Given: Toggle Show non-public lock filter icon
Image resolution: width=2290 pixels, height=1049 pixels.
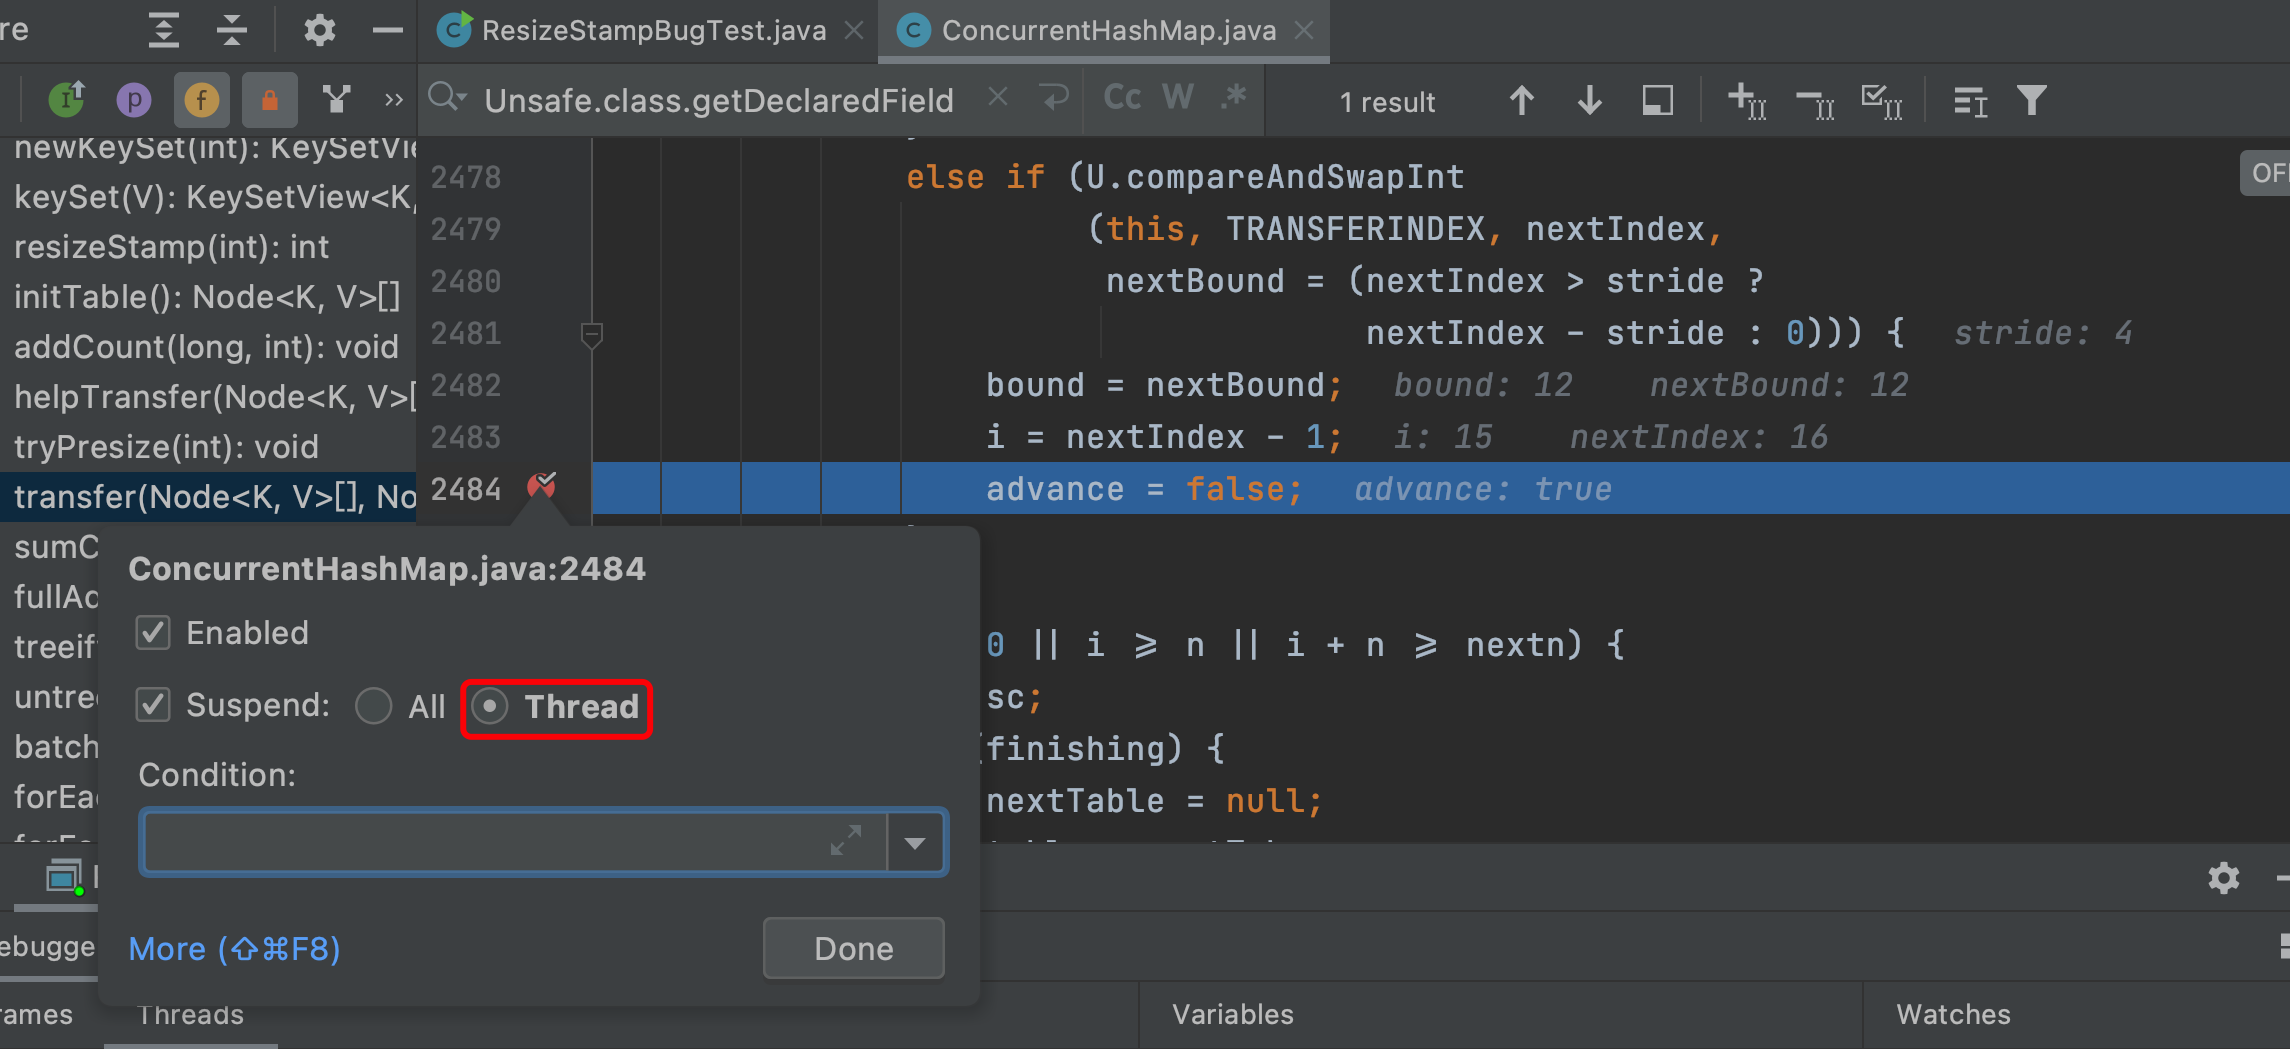Looking at the screenshot, I should [269, 100].
